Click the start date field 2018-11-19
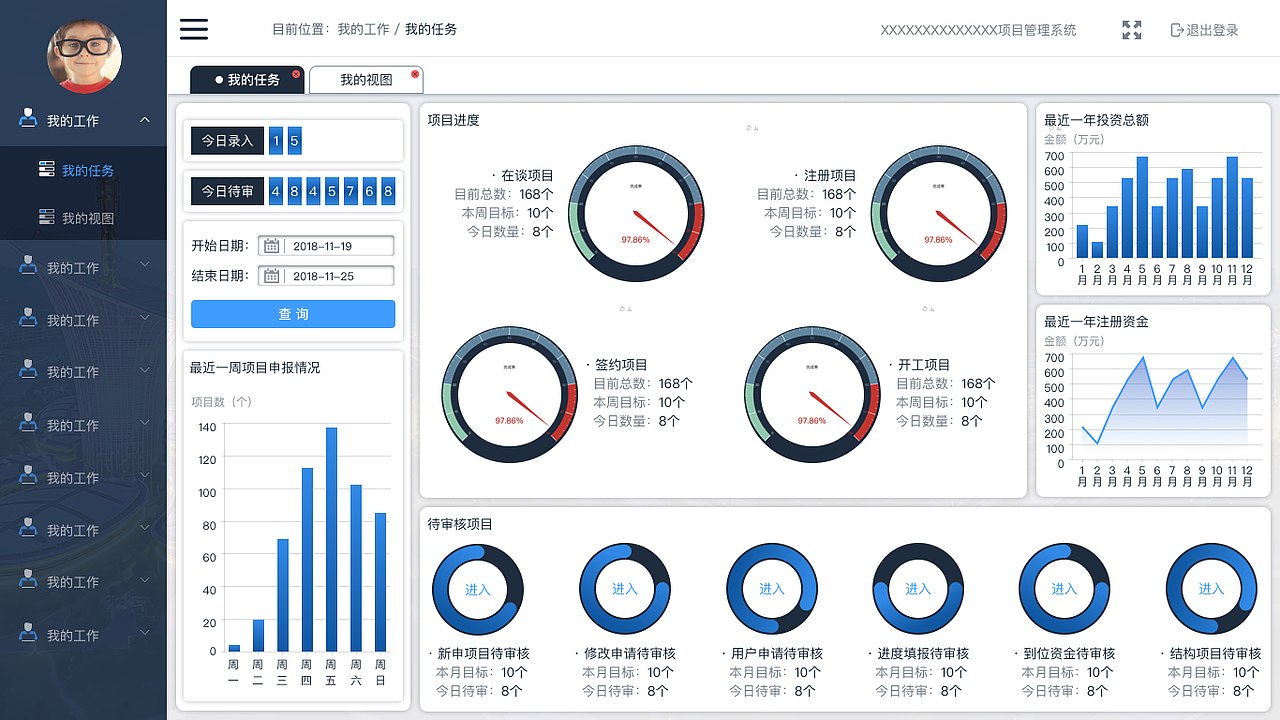The height and width of the screenshot is (720, 1280). tap(326, 246)
